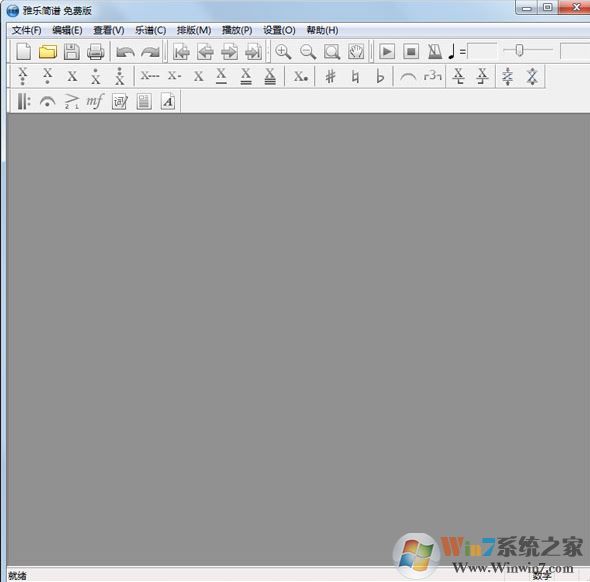The width and height of the screenshot is (590, 582).
Task: Toggle the metronome icon
Action: coord(435,52)
